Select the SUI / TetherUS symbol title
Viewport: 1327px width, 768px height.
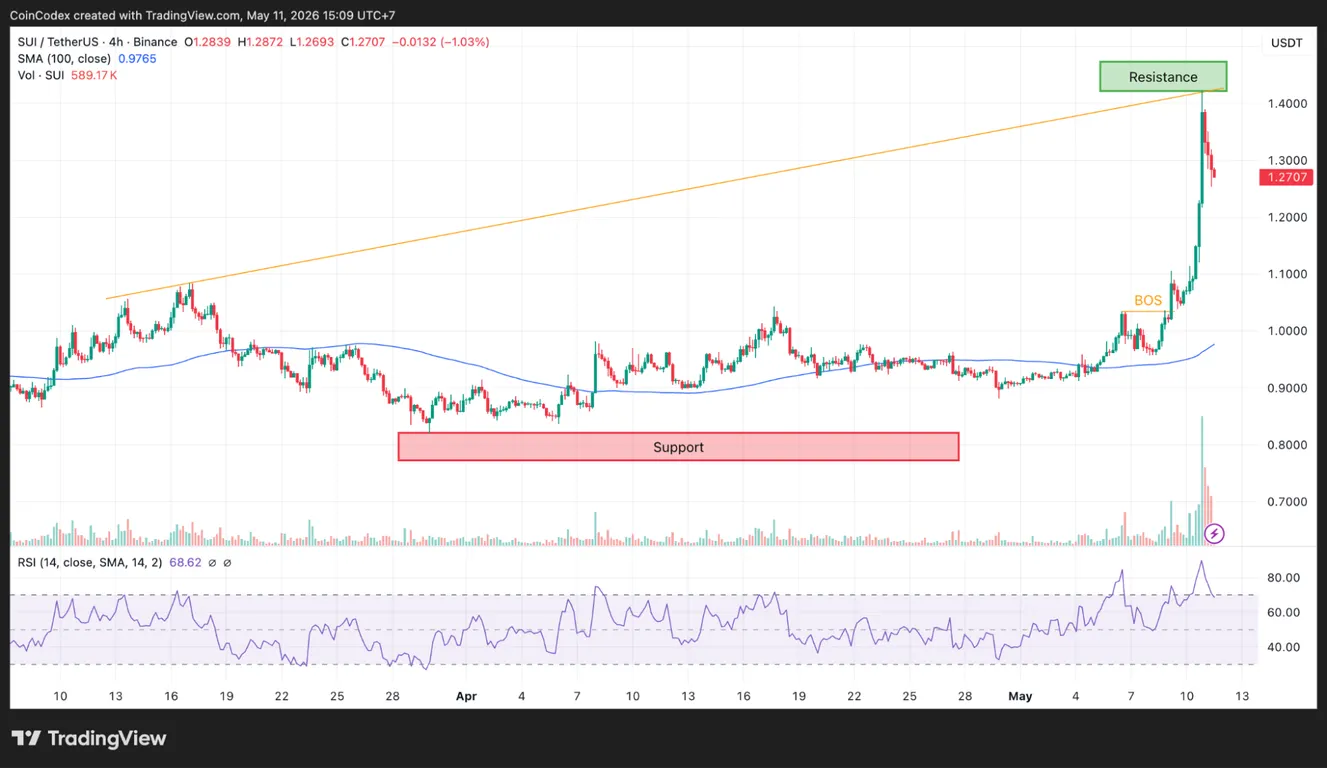(x=97, y=42)
